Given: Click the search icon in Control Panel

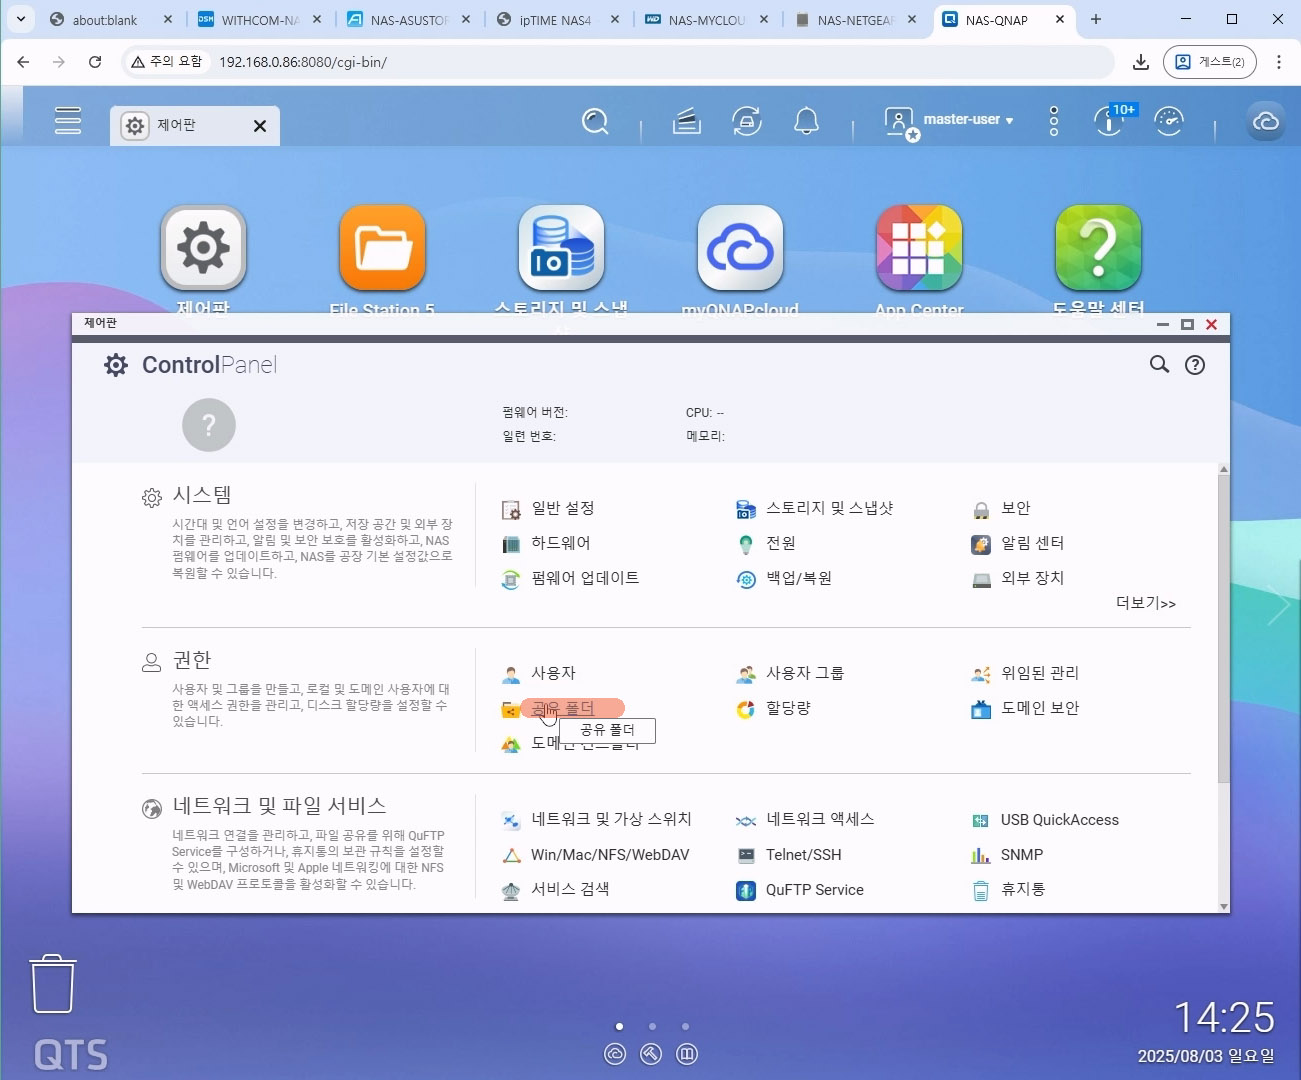Looking at the screenshot, I should coord(1159,365).
